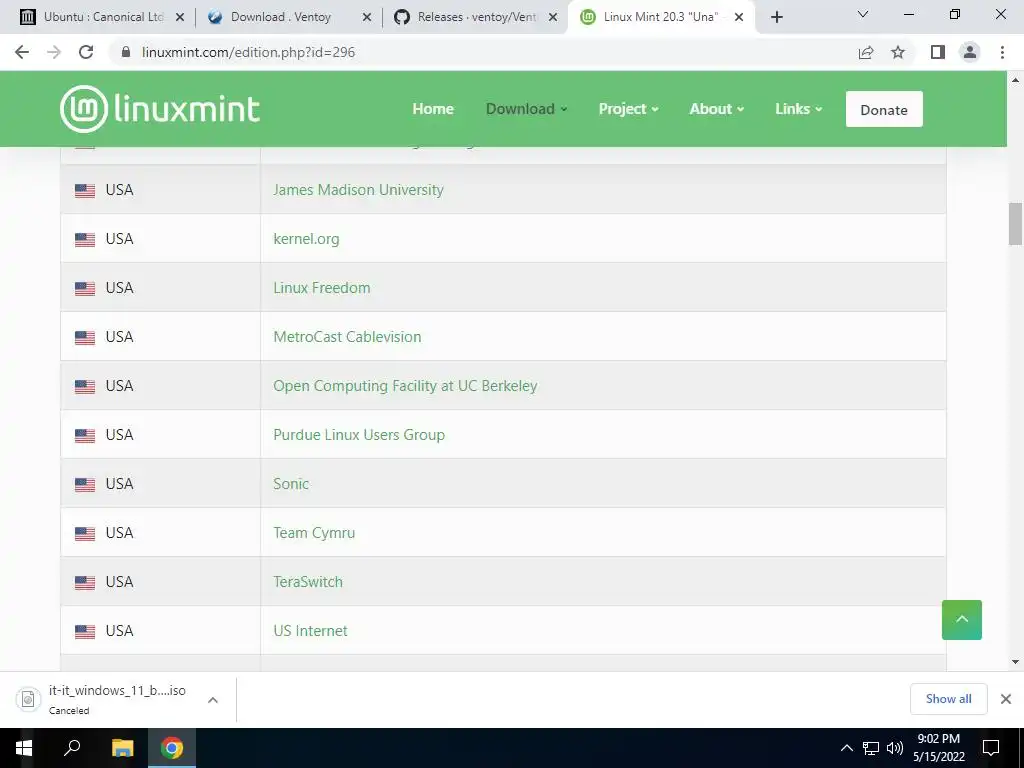
Task: Show hidden system tray icons
Action: pos(846,748)
